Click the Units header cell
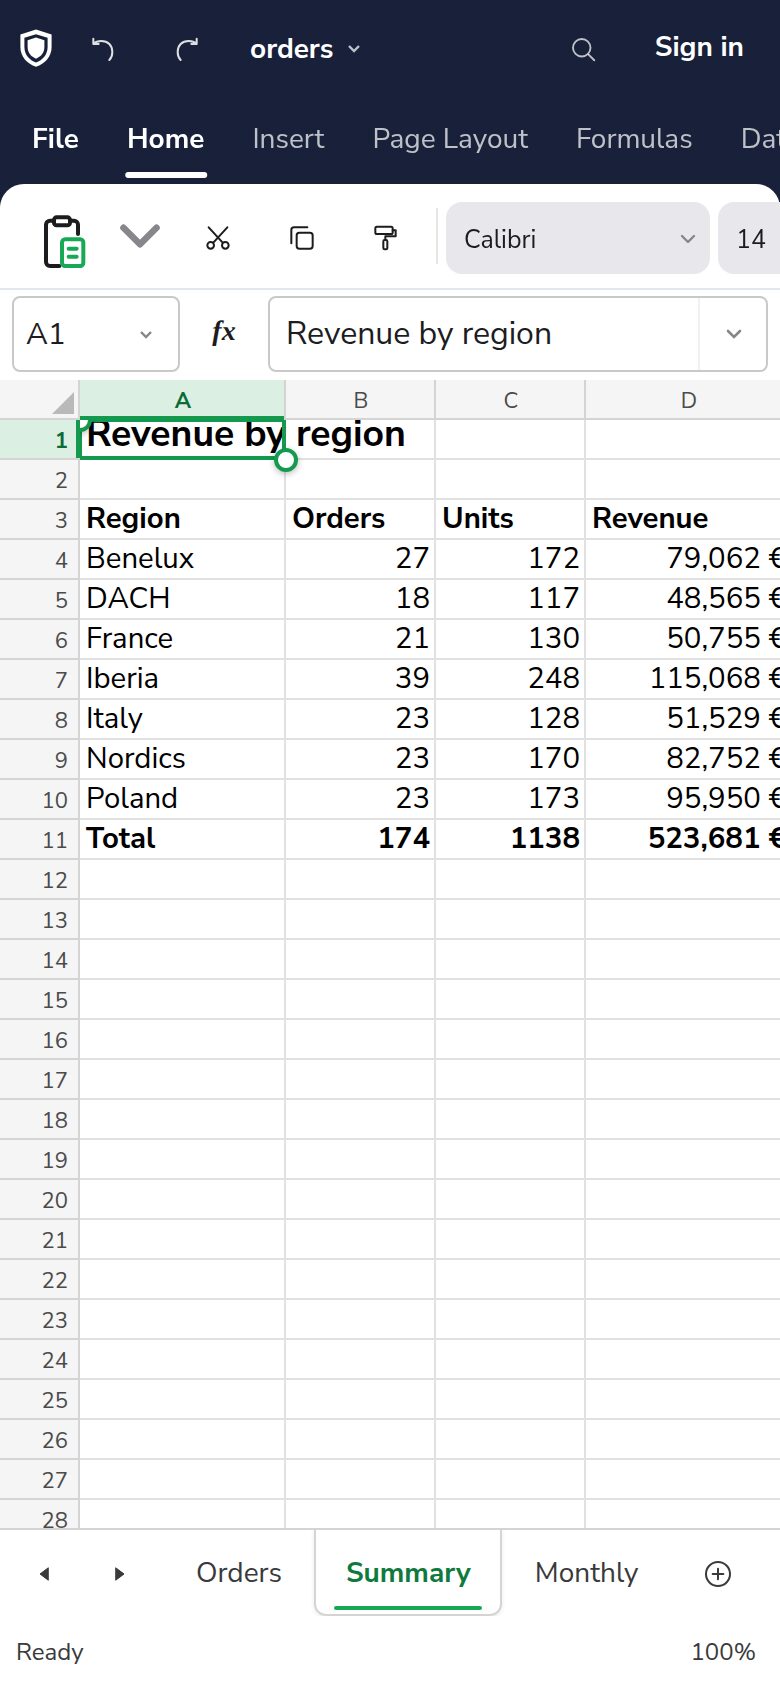The width and height of the screenshot is (780, 1688). point(510,519)
